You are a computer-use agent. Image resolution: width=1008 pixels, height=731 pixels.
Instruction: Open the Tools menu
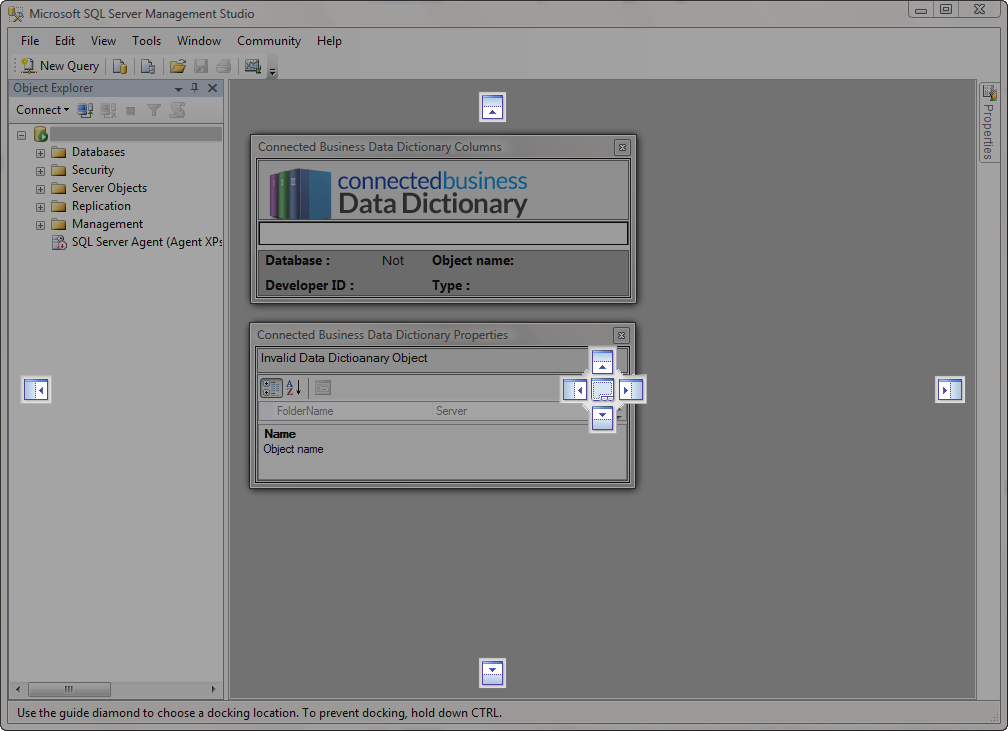tap(146, 41)
